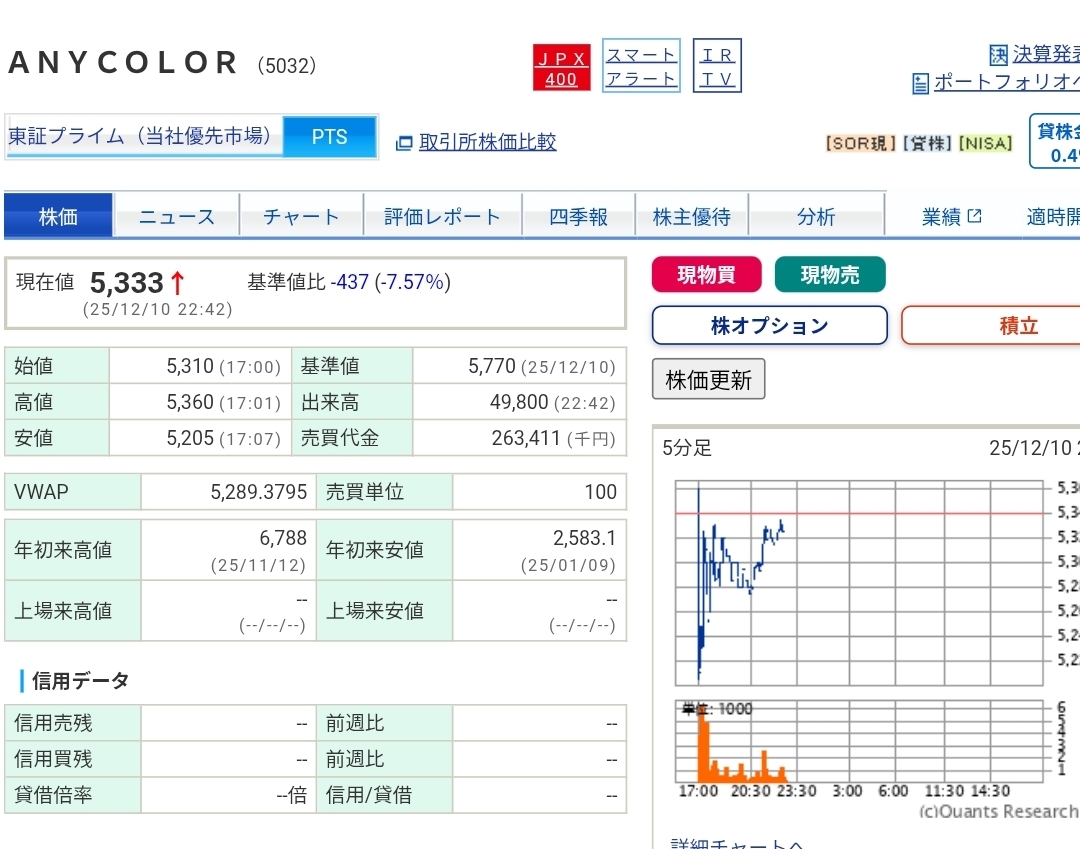Open the 業績 external link tab
The width and height of the screenshot is (1080, 849).
[x=951, y=217]
